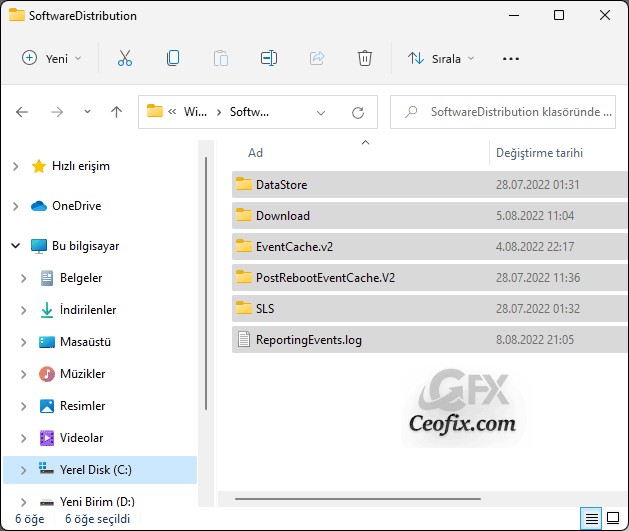629x531 pixels.
Task: Sort by Değiştirme tarihi column header
Action: click(539, 153)
